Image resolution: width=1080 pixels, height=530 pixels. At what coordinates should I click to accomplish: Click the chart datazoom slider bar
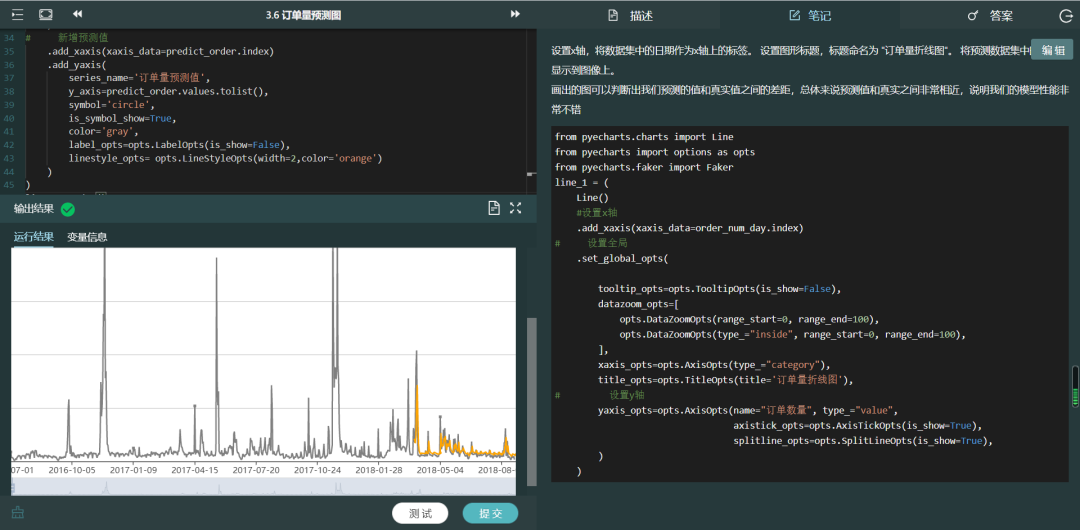tap(263, 486)
